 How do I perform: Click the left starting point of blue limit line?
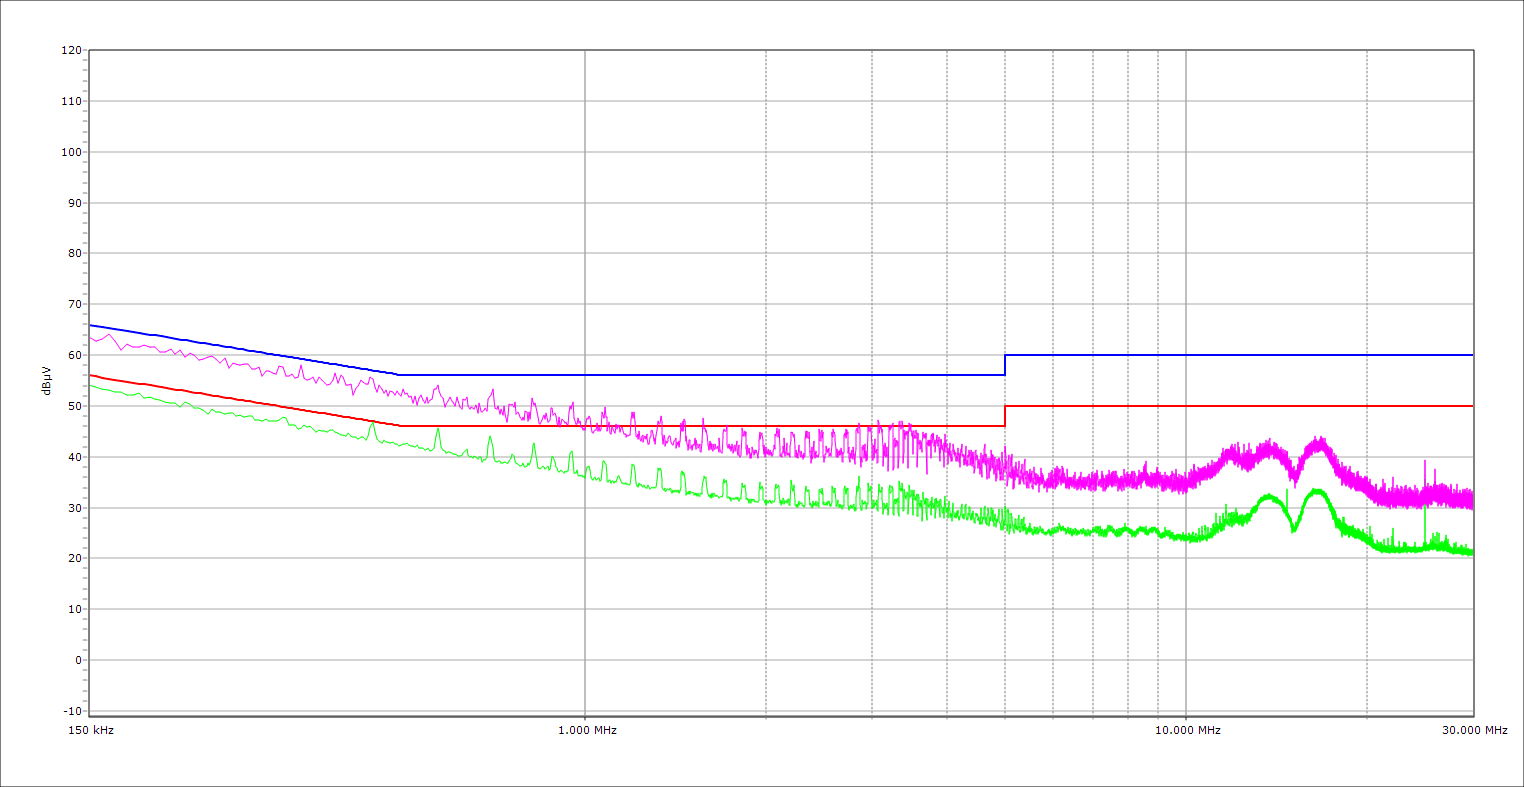[x=90, y=325]
